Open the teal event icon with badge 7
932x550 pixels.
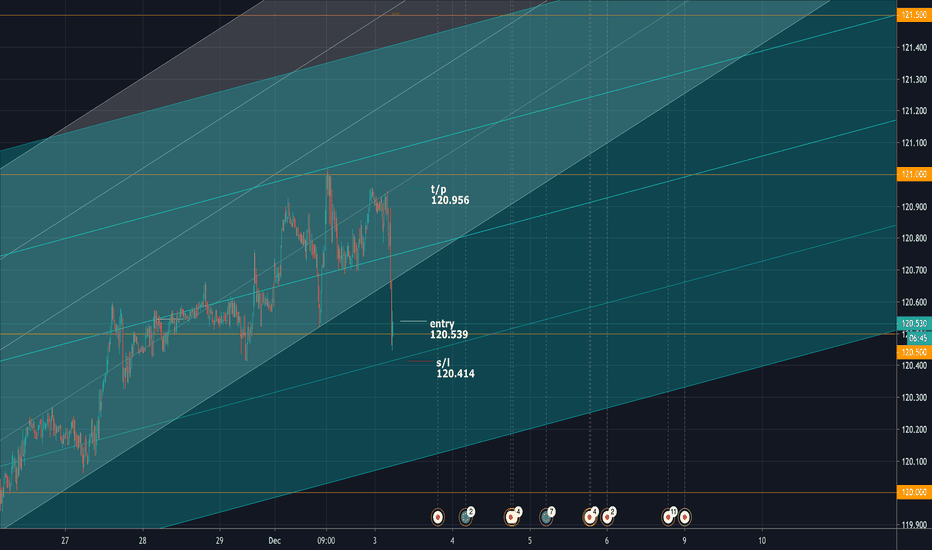(546, 517)
